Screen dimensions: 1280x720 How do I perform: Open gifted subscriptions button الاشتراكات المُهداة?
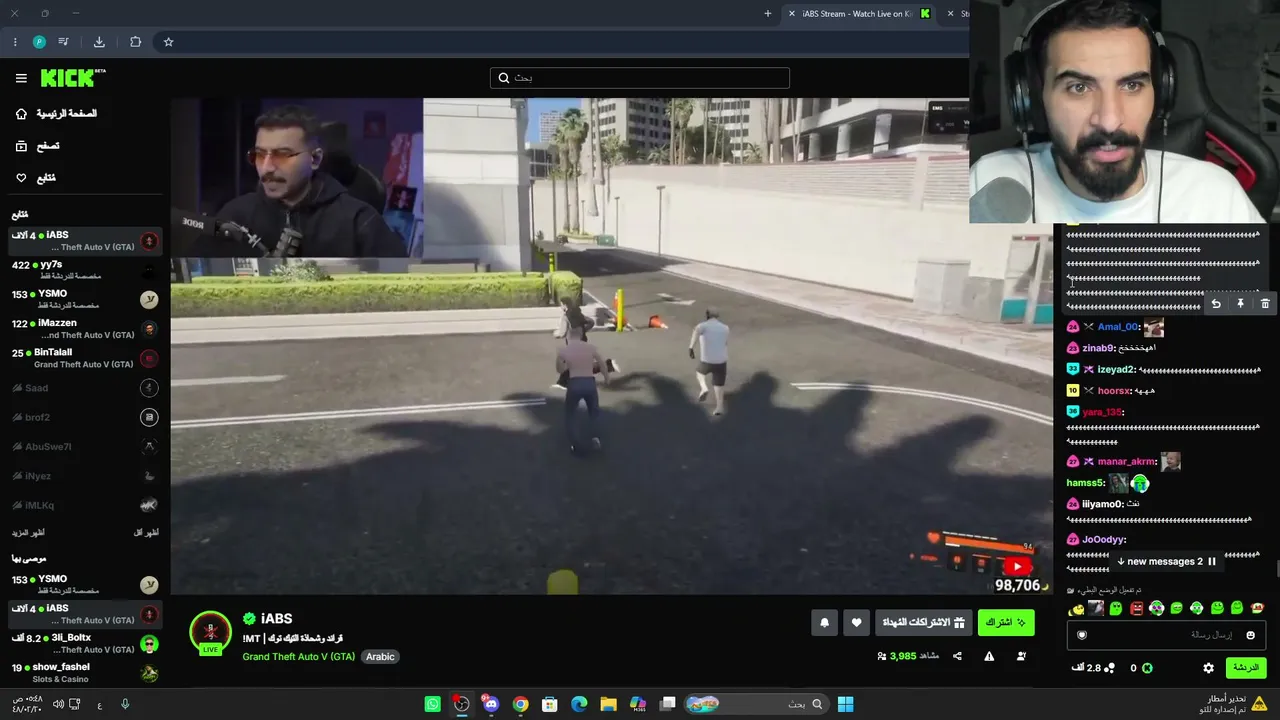tap(924, 623)
